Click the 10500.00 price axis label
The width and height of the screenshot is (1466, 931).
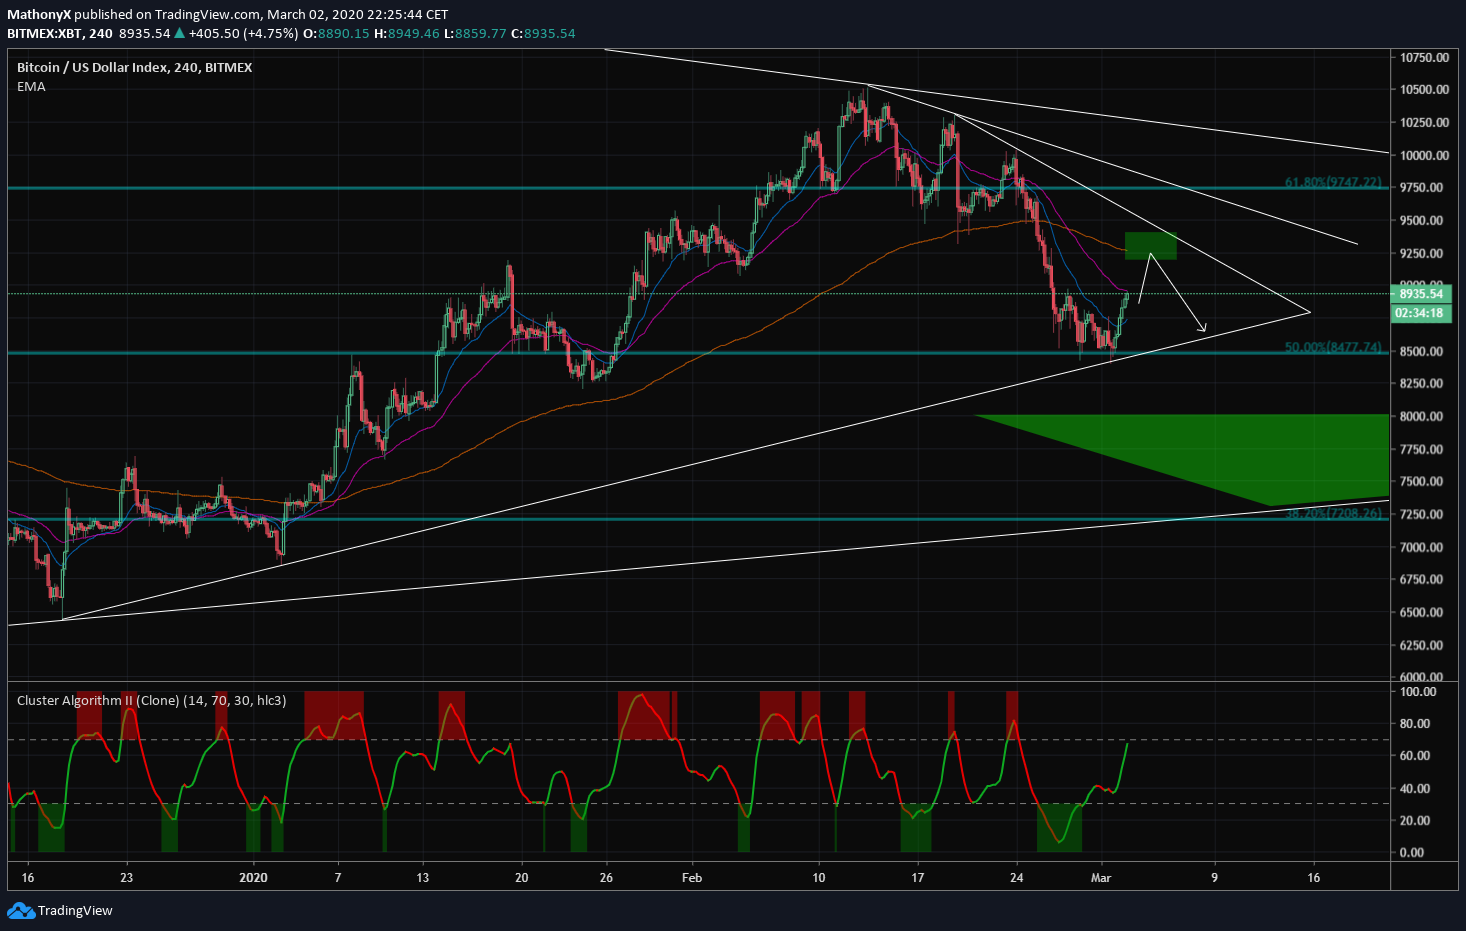click(x=1424, y=89)
